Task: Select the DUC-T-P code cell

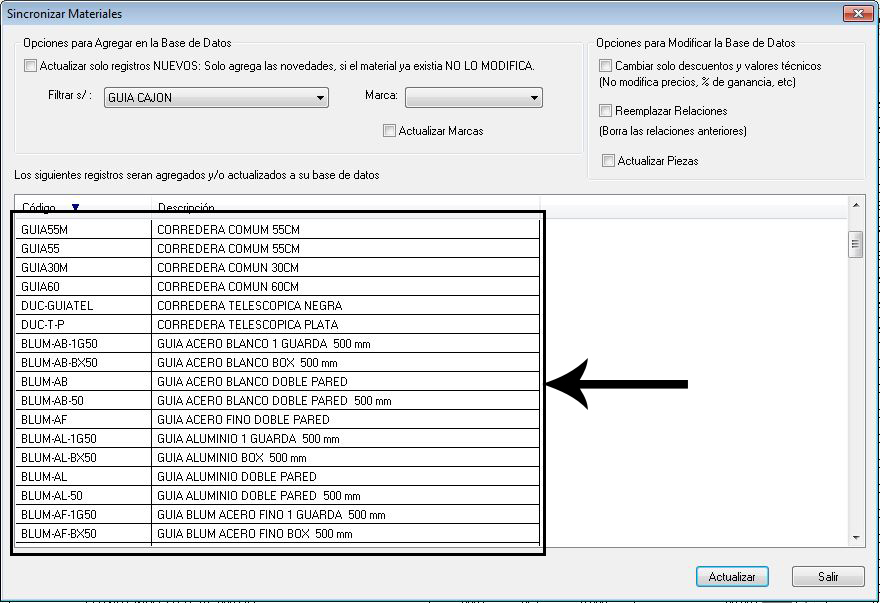Action: tap(83, 325)
